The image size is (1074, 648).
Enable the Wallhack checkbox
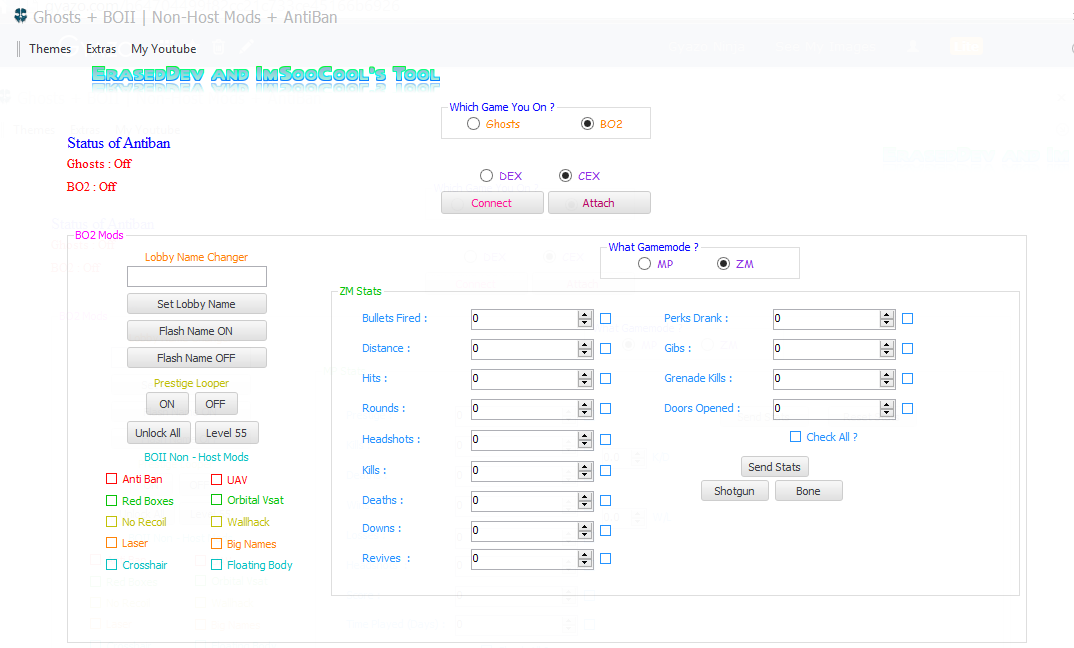216,522
